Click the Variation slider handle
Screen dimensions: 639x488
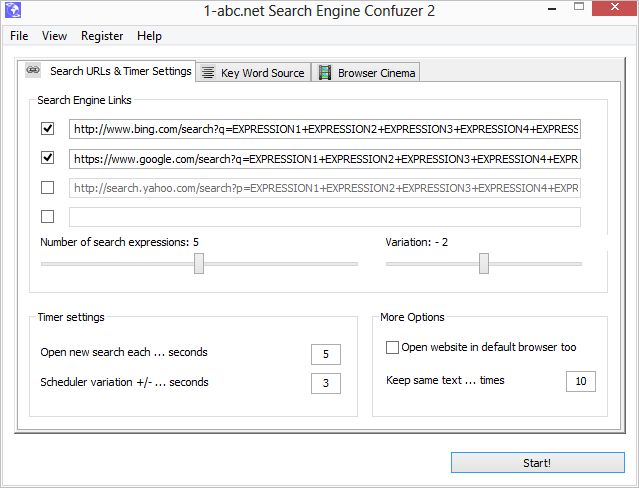click(x=484, y=263)
